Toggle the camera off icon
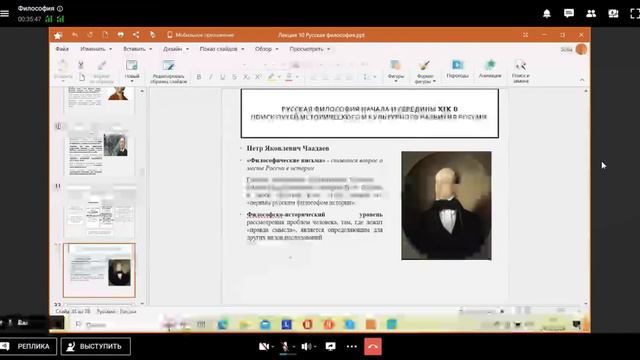This screenshot has width=640, height=360. click(264, 347)
